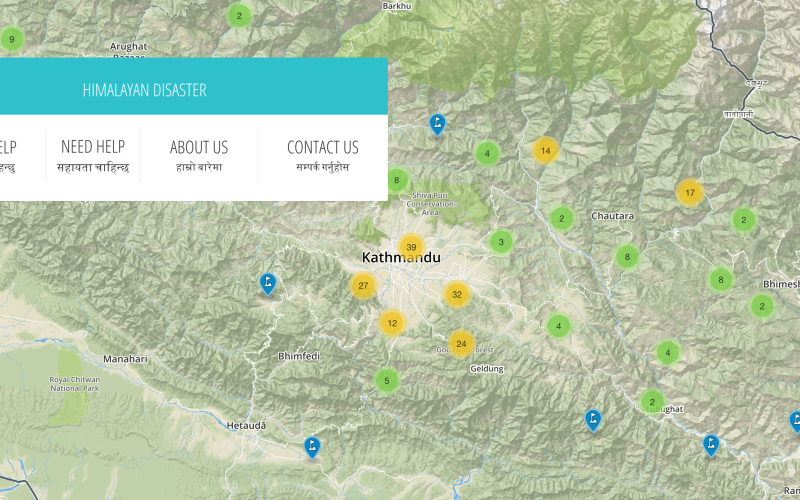Screen dimensions: 800x500
Task: Expand the yellow cluster marker 24
Action: pos(461,344)
